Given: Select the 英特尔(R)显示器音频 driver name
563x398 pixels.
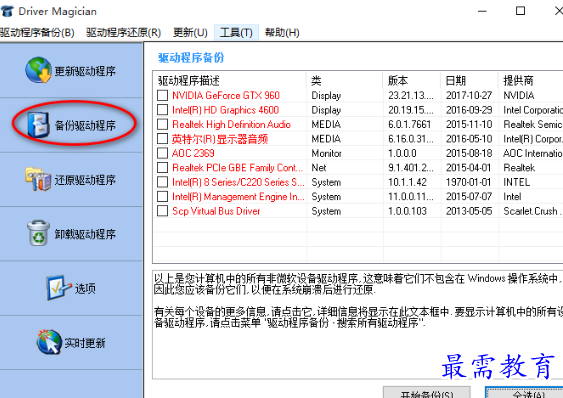Looking at the screenshot, I should 220,139.
